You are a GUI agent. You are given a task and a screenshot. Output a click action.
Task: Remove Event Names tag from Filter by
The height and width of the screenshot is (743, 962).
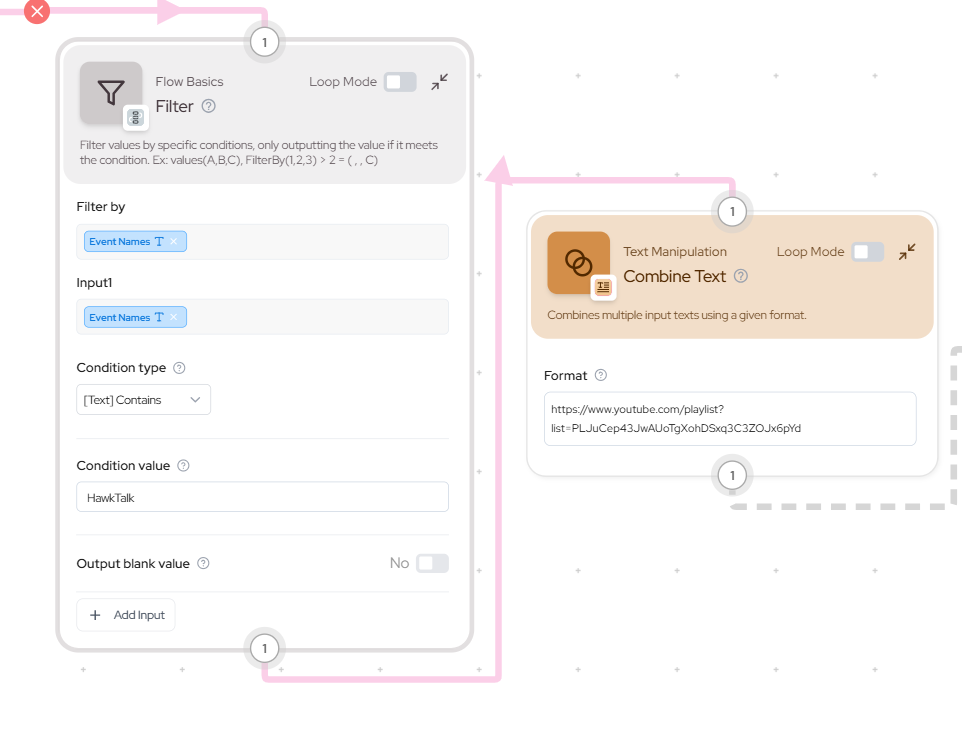click(174, 241)
